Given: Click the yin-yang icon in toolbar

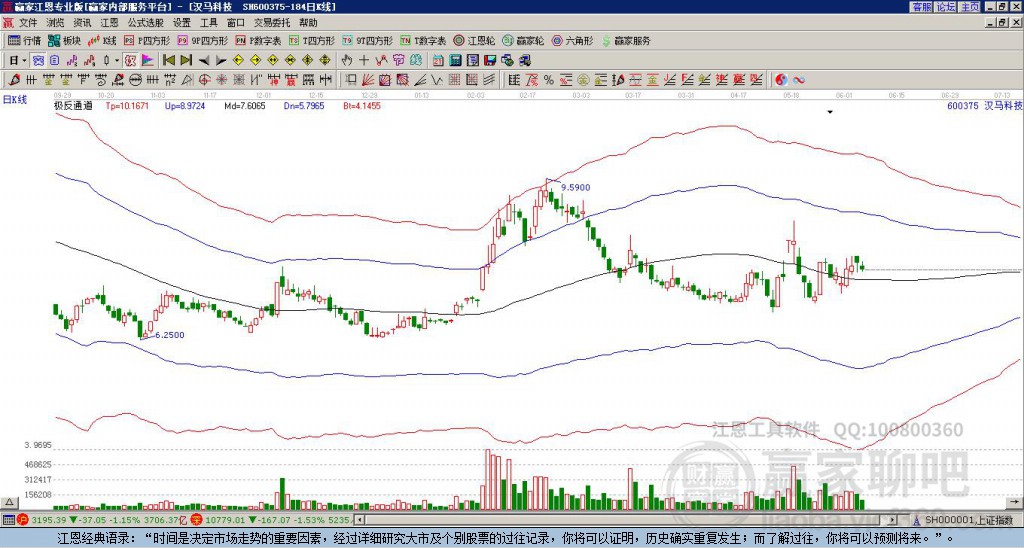Looking at the screenshot, I should 781,80.
